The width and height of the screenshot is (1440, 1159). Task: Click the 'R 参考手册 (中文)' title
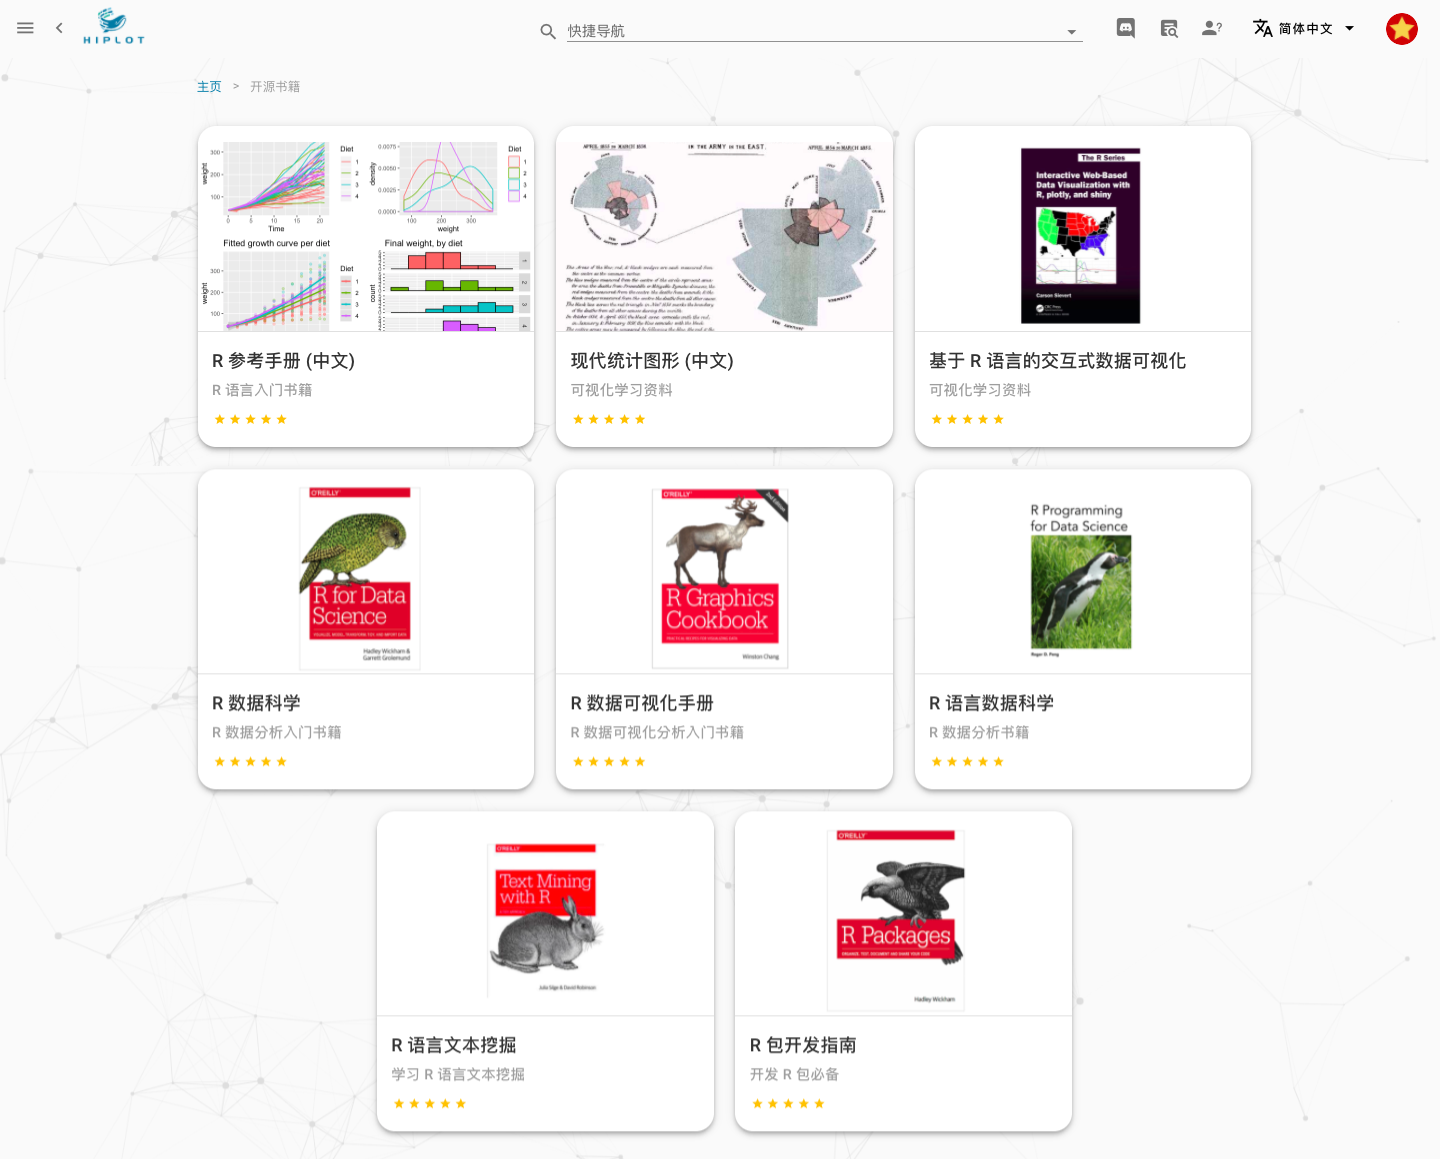pos(284,361)
